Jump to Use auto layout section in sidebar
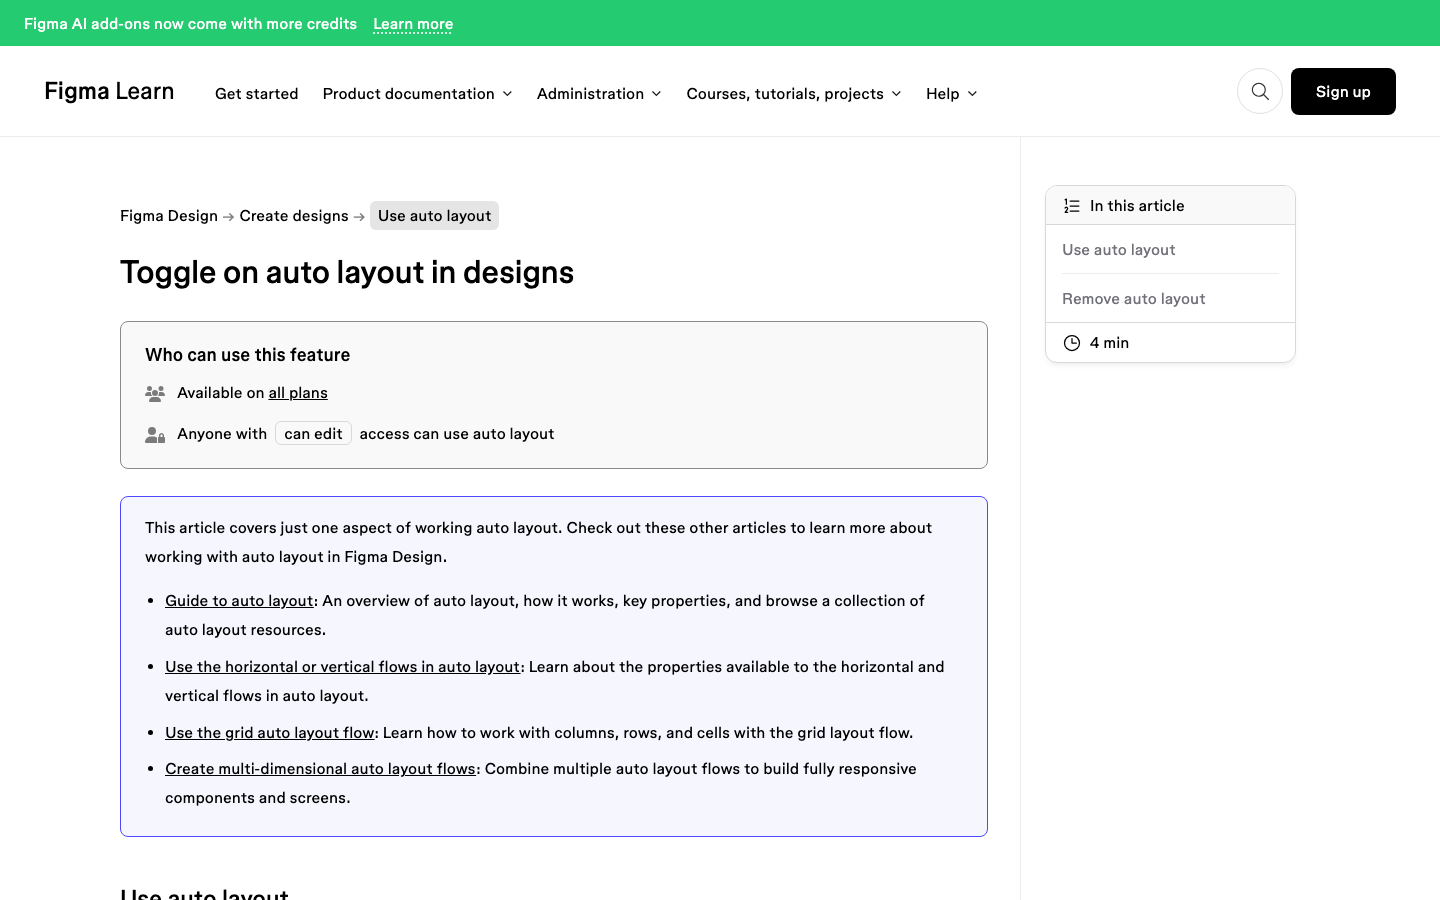Viewport: 1440px width, 900px height. point(1118,250)
